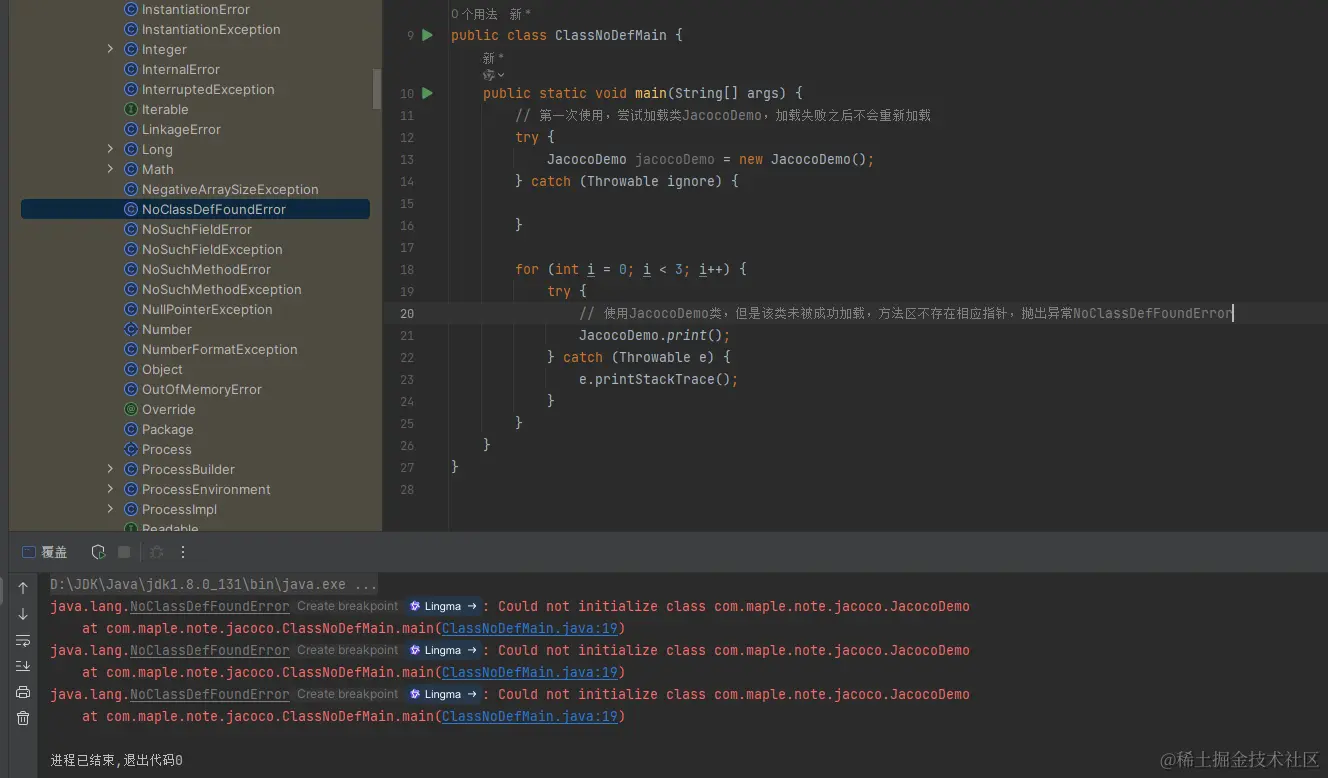Open NoClassDefFoundError link in first console error
The height and width of the screenshot is (778, 1328).
click(210, 606)
